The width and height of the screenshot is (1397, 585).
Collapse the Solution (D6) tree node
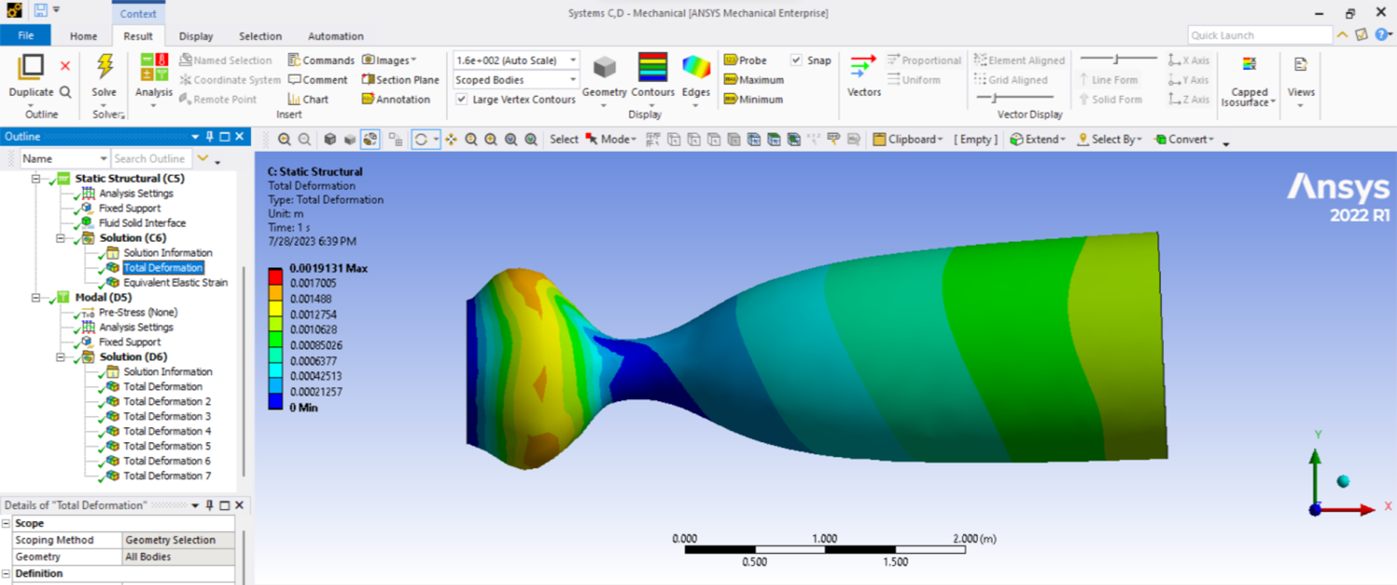pyautogui.click(x=61, y=357)
